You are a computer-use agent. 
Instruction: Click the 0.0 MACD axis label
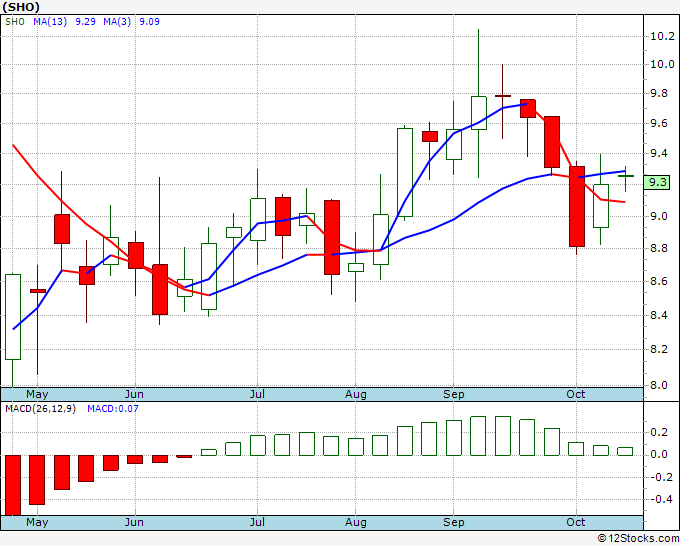click(x=659, y=455)
